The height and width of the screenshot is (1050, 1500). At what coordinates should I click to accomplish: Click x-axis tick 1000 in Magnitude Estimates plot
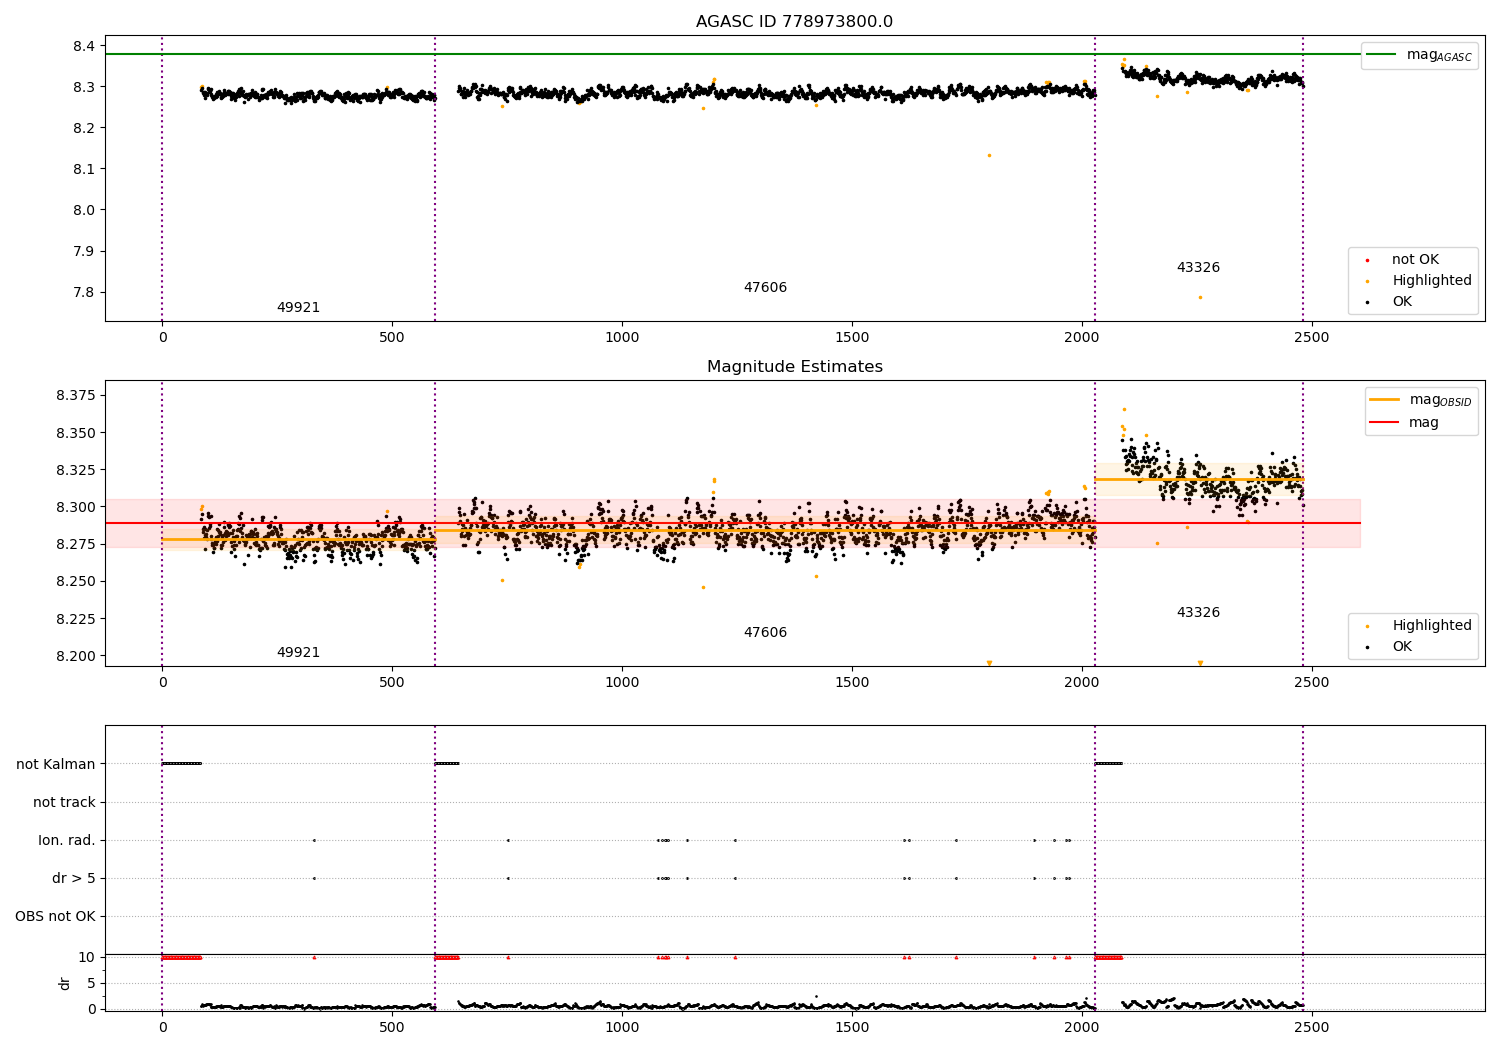tap(622, 683)
